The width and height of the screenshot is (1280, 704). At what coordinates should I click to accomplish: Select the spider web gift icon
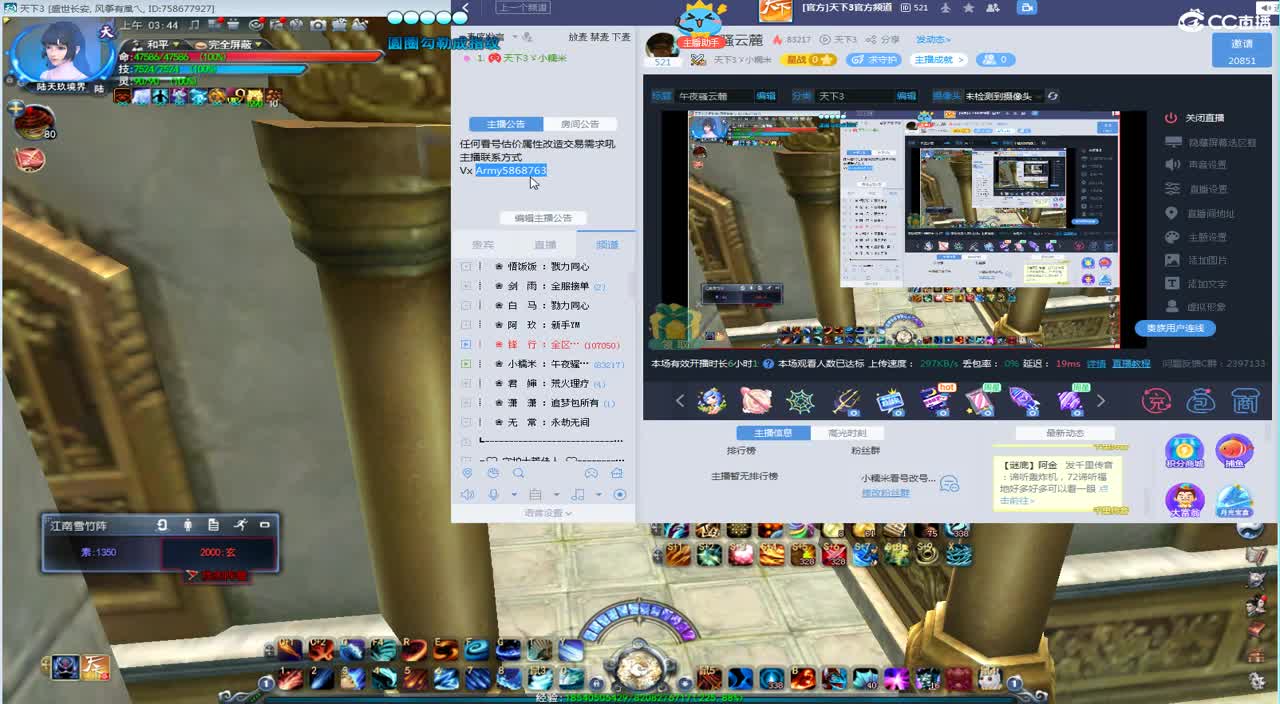pos(800,401)
